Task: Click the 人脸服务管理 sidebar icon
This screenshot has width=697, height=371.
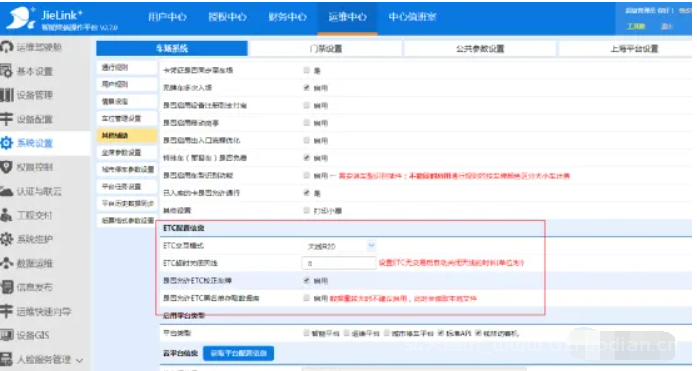Action: click(6, 359)
